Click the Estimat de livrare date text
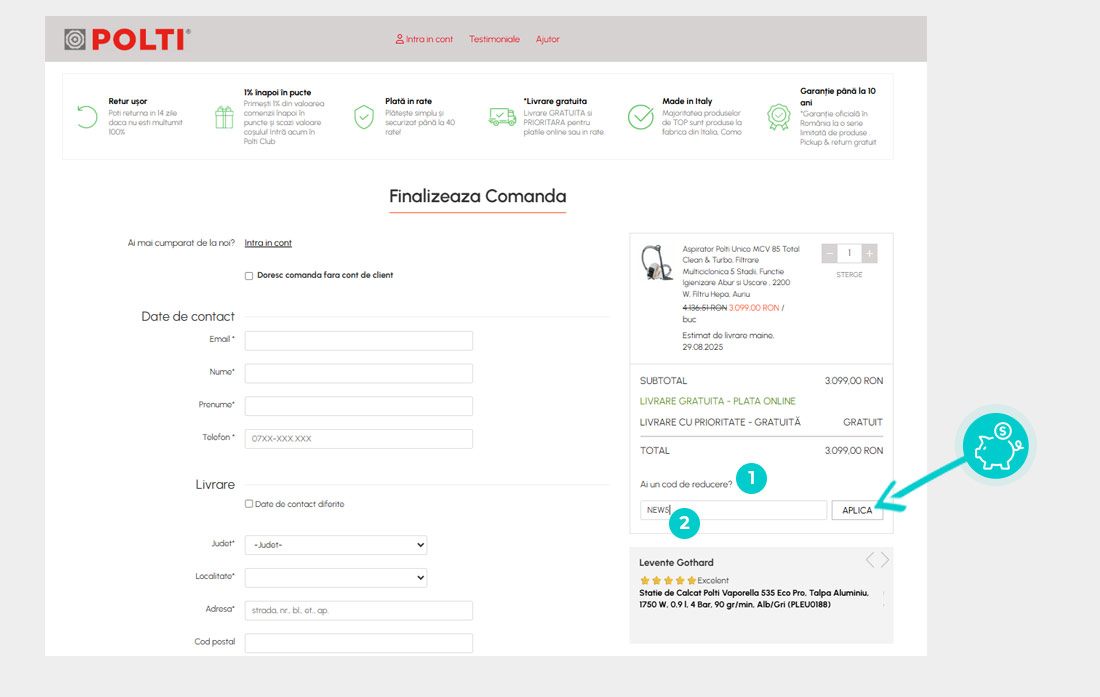Image resolution: width=1100 pixels, height=697 pixels. [728, 341]
